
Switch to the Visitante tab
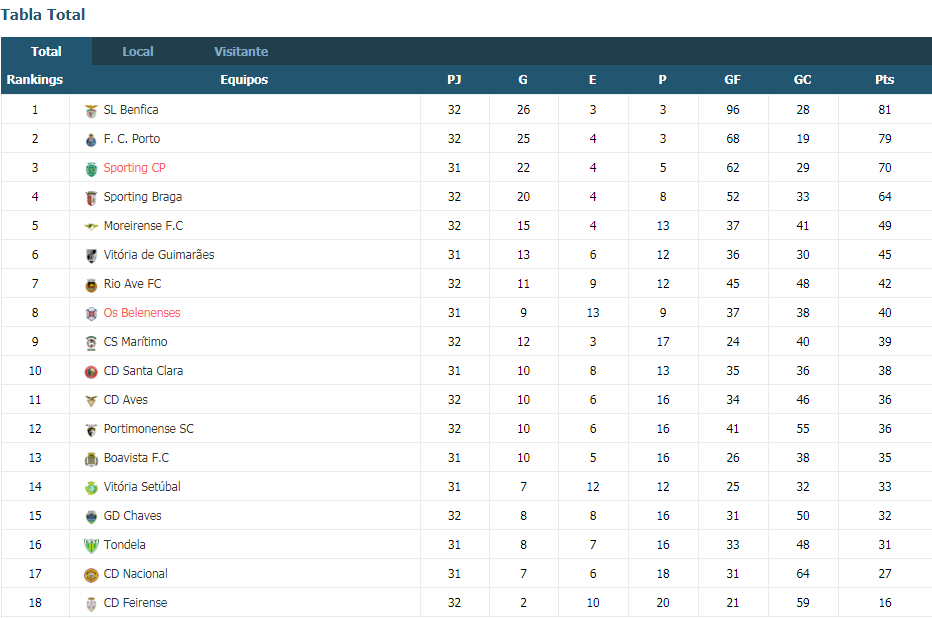(241, 52)
